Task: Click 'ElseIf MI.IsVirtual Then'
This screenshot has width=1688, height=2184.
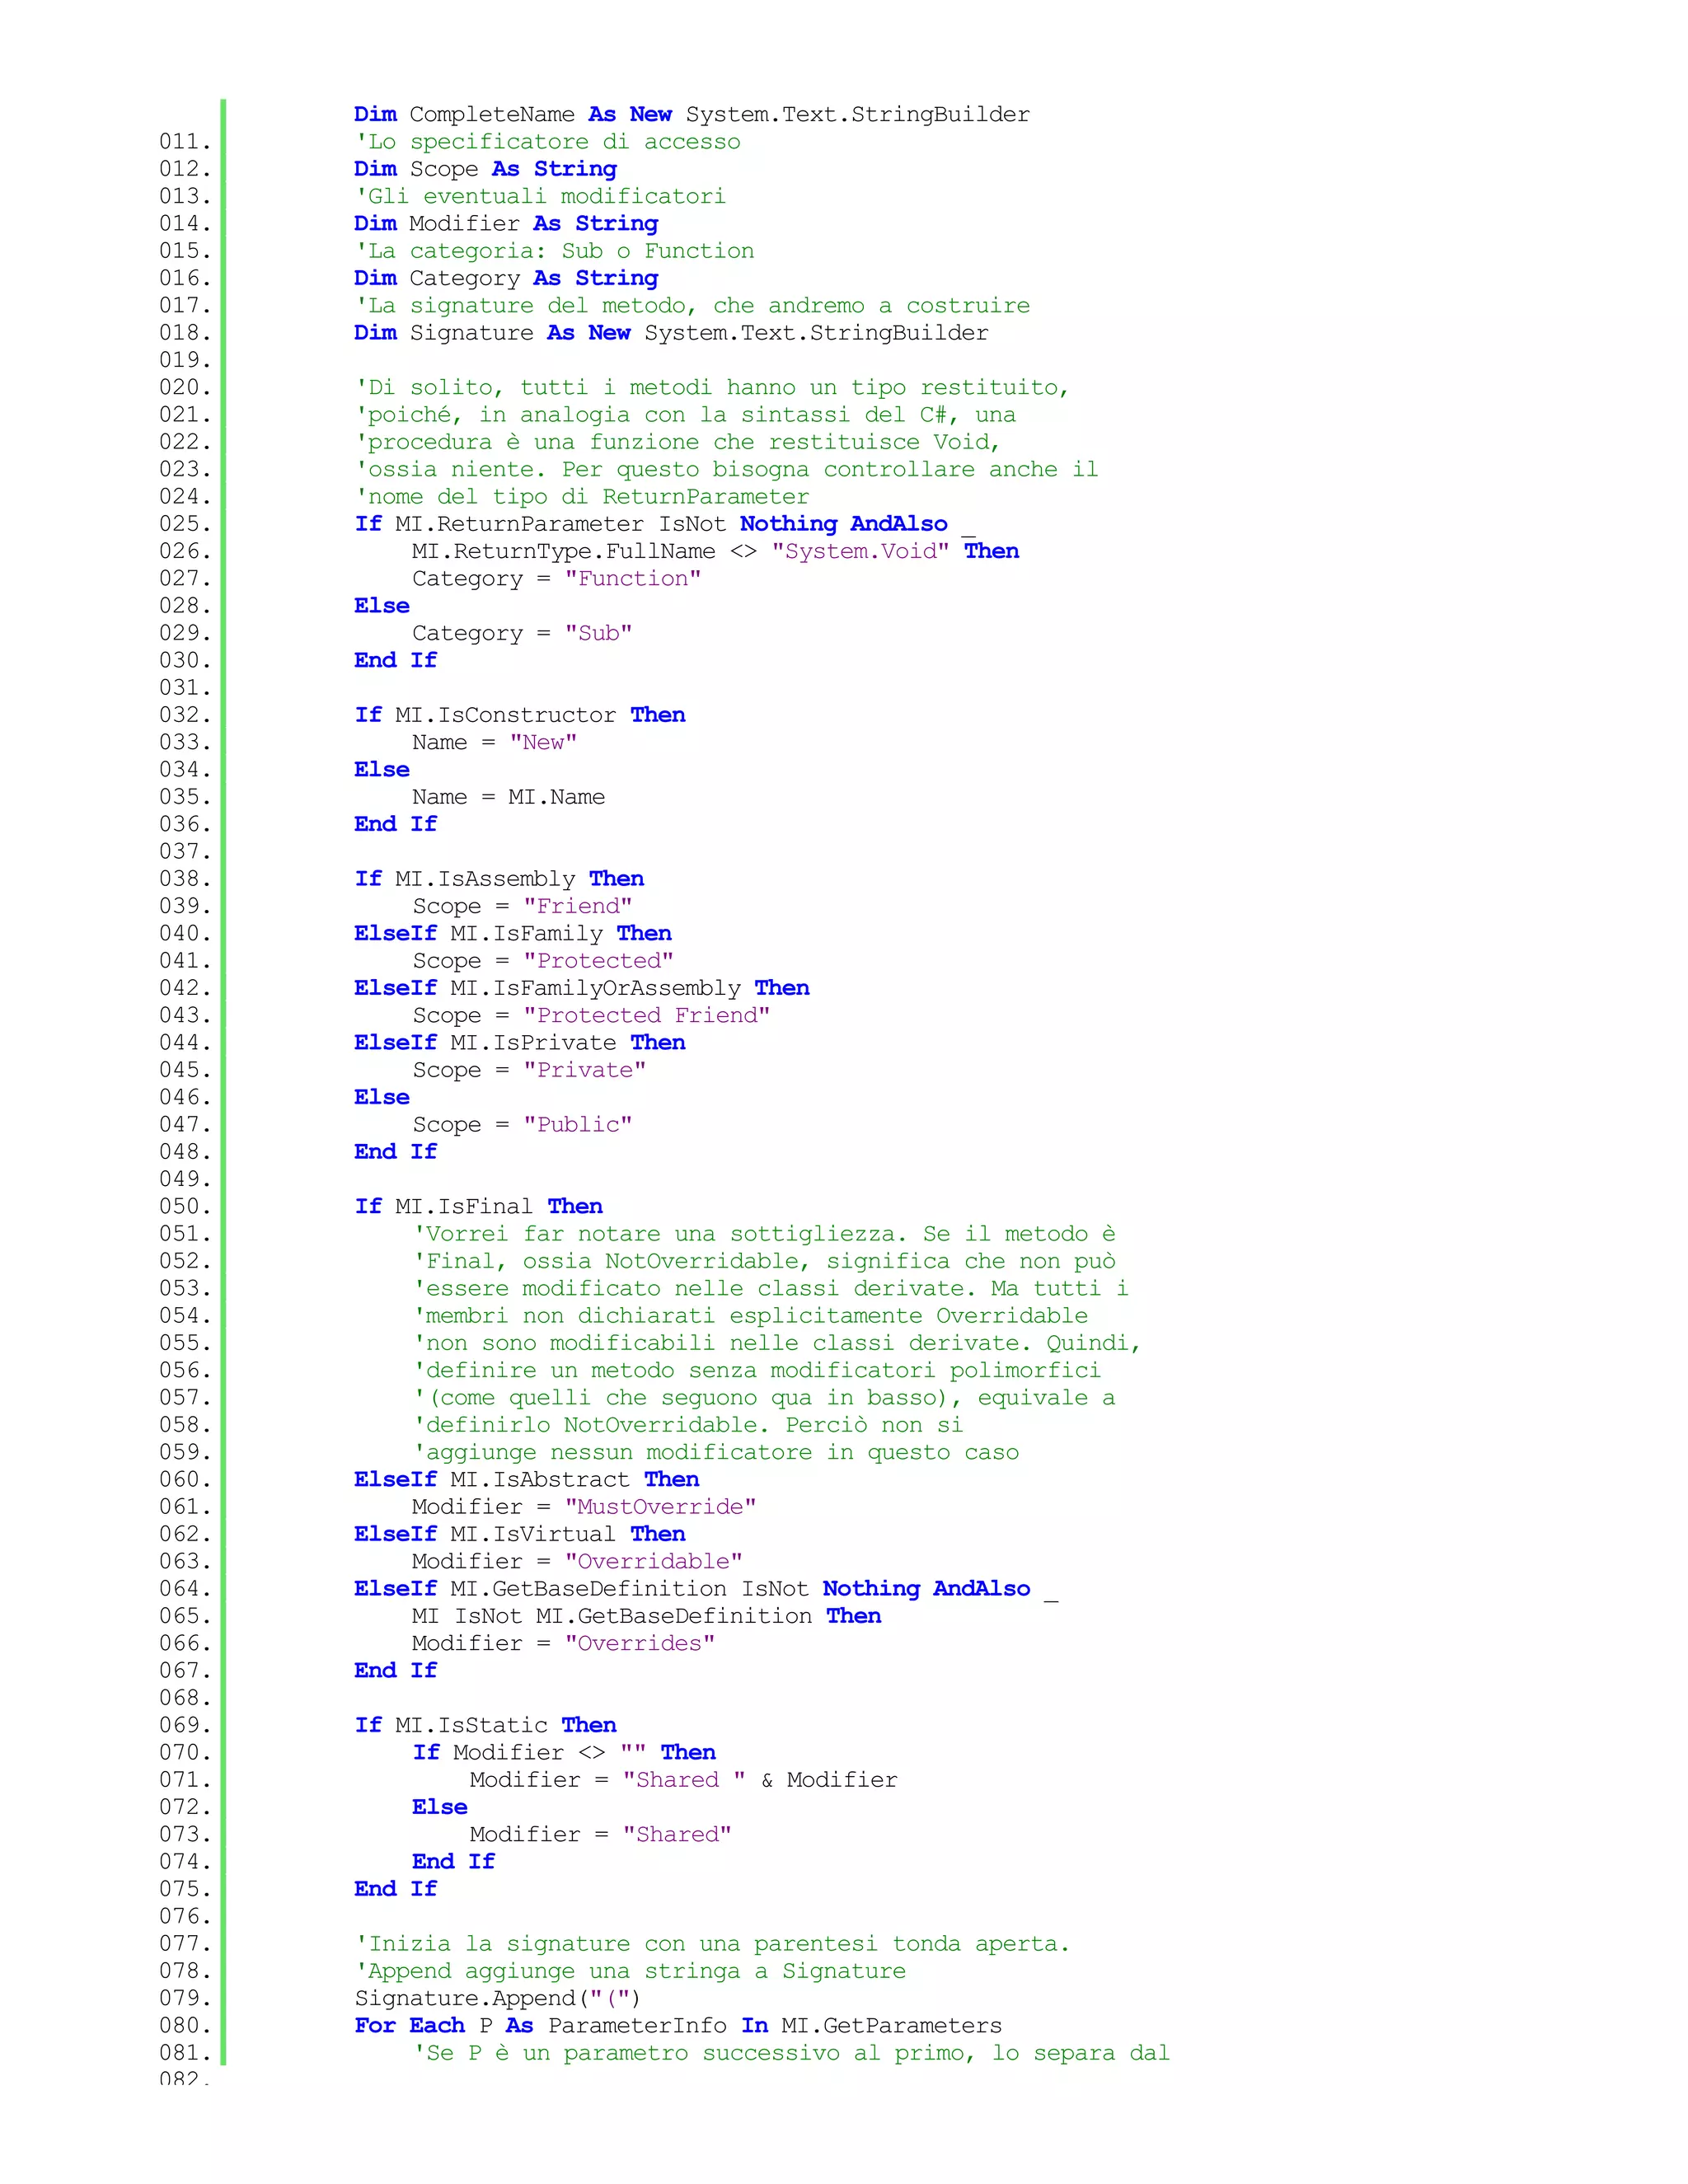Action: point(520,1534)
